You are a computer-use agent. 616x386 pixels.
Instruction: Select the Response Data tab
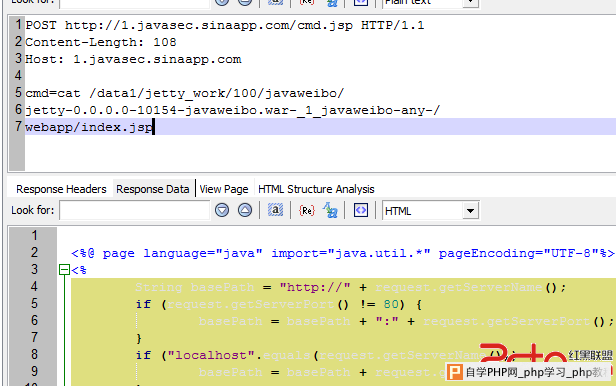pos(153,189)
